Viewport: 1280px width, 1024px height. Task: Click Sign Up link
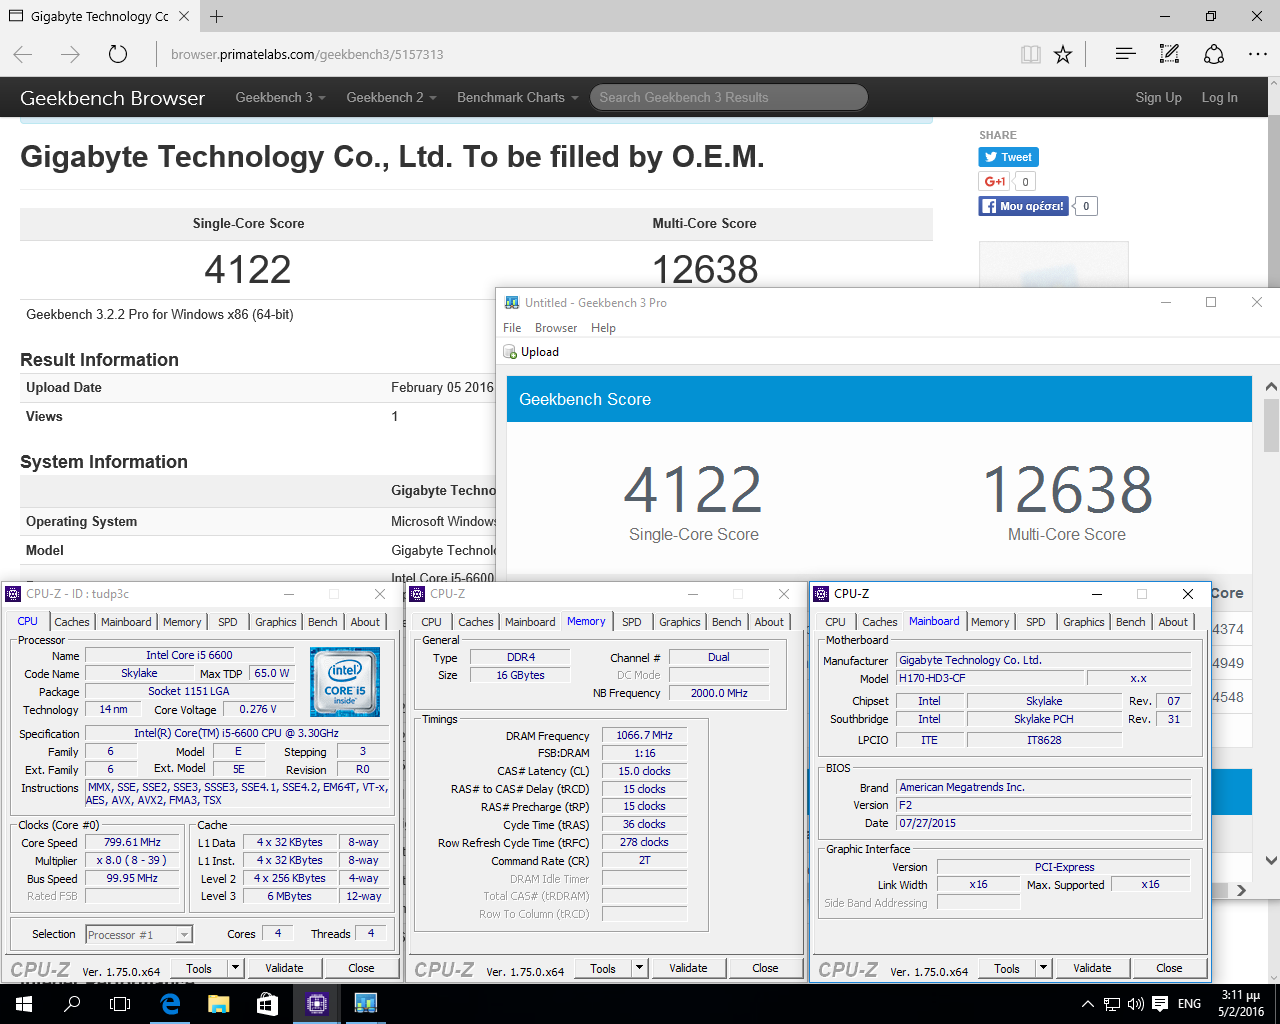(1158, 97)
